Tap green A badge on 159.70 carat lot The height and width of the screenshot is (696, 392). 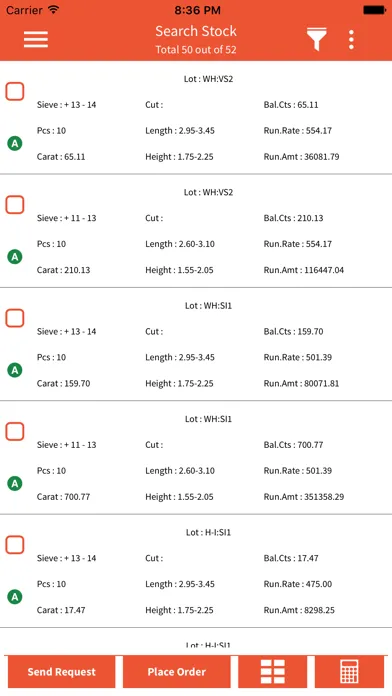pos(15,370)
